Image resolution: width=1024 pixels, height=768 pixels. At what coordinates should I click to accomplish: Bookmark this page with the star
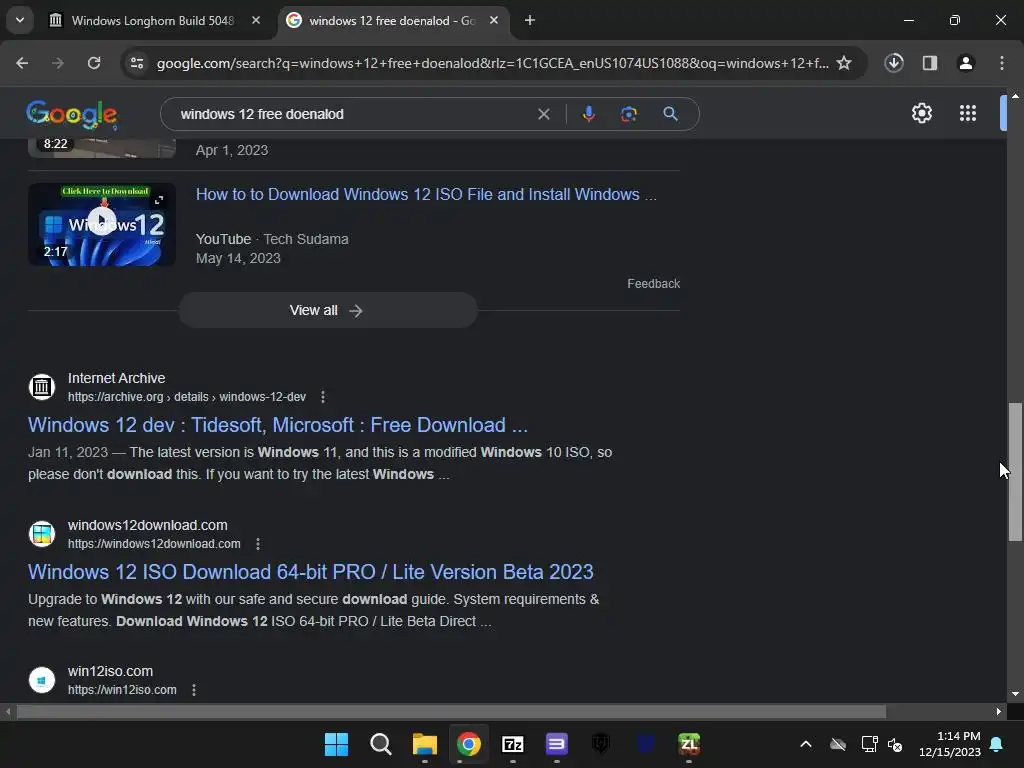coord(844,63)
